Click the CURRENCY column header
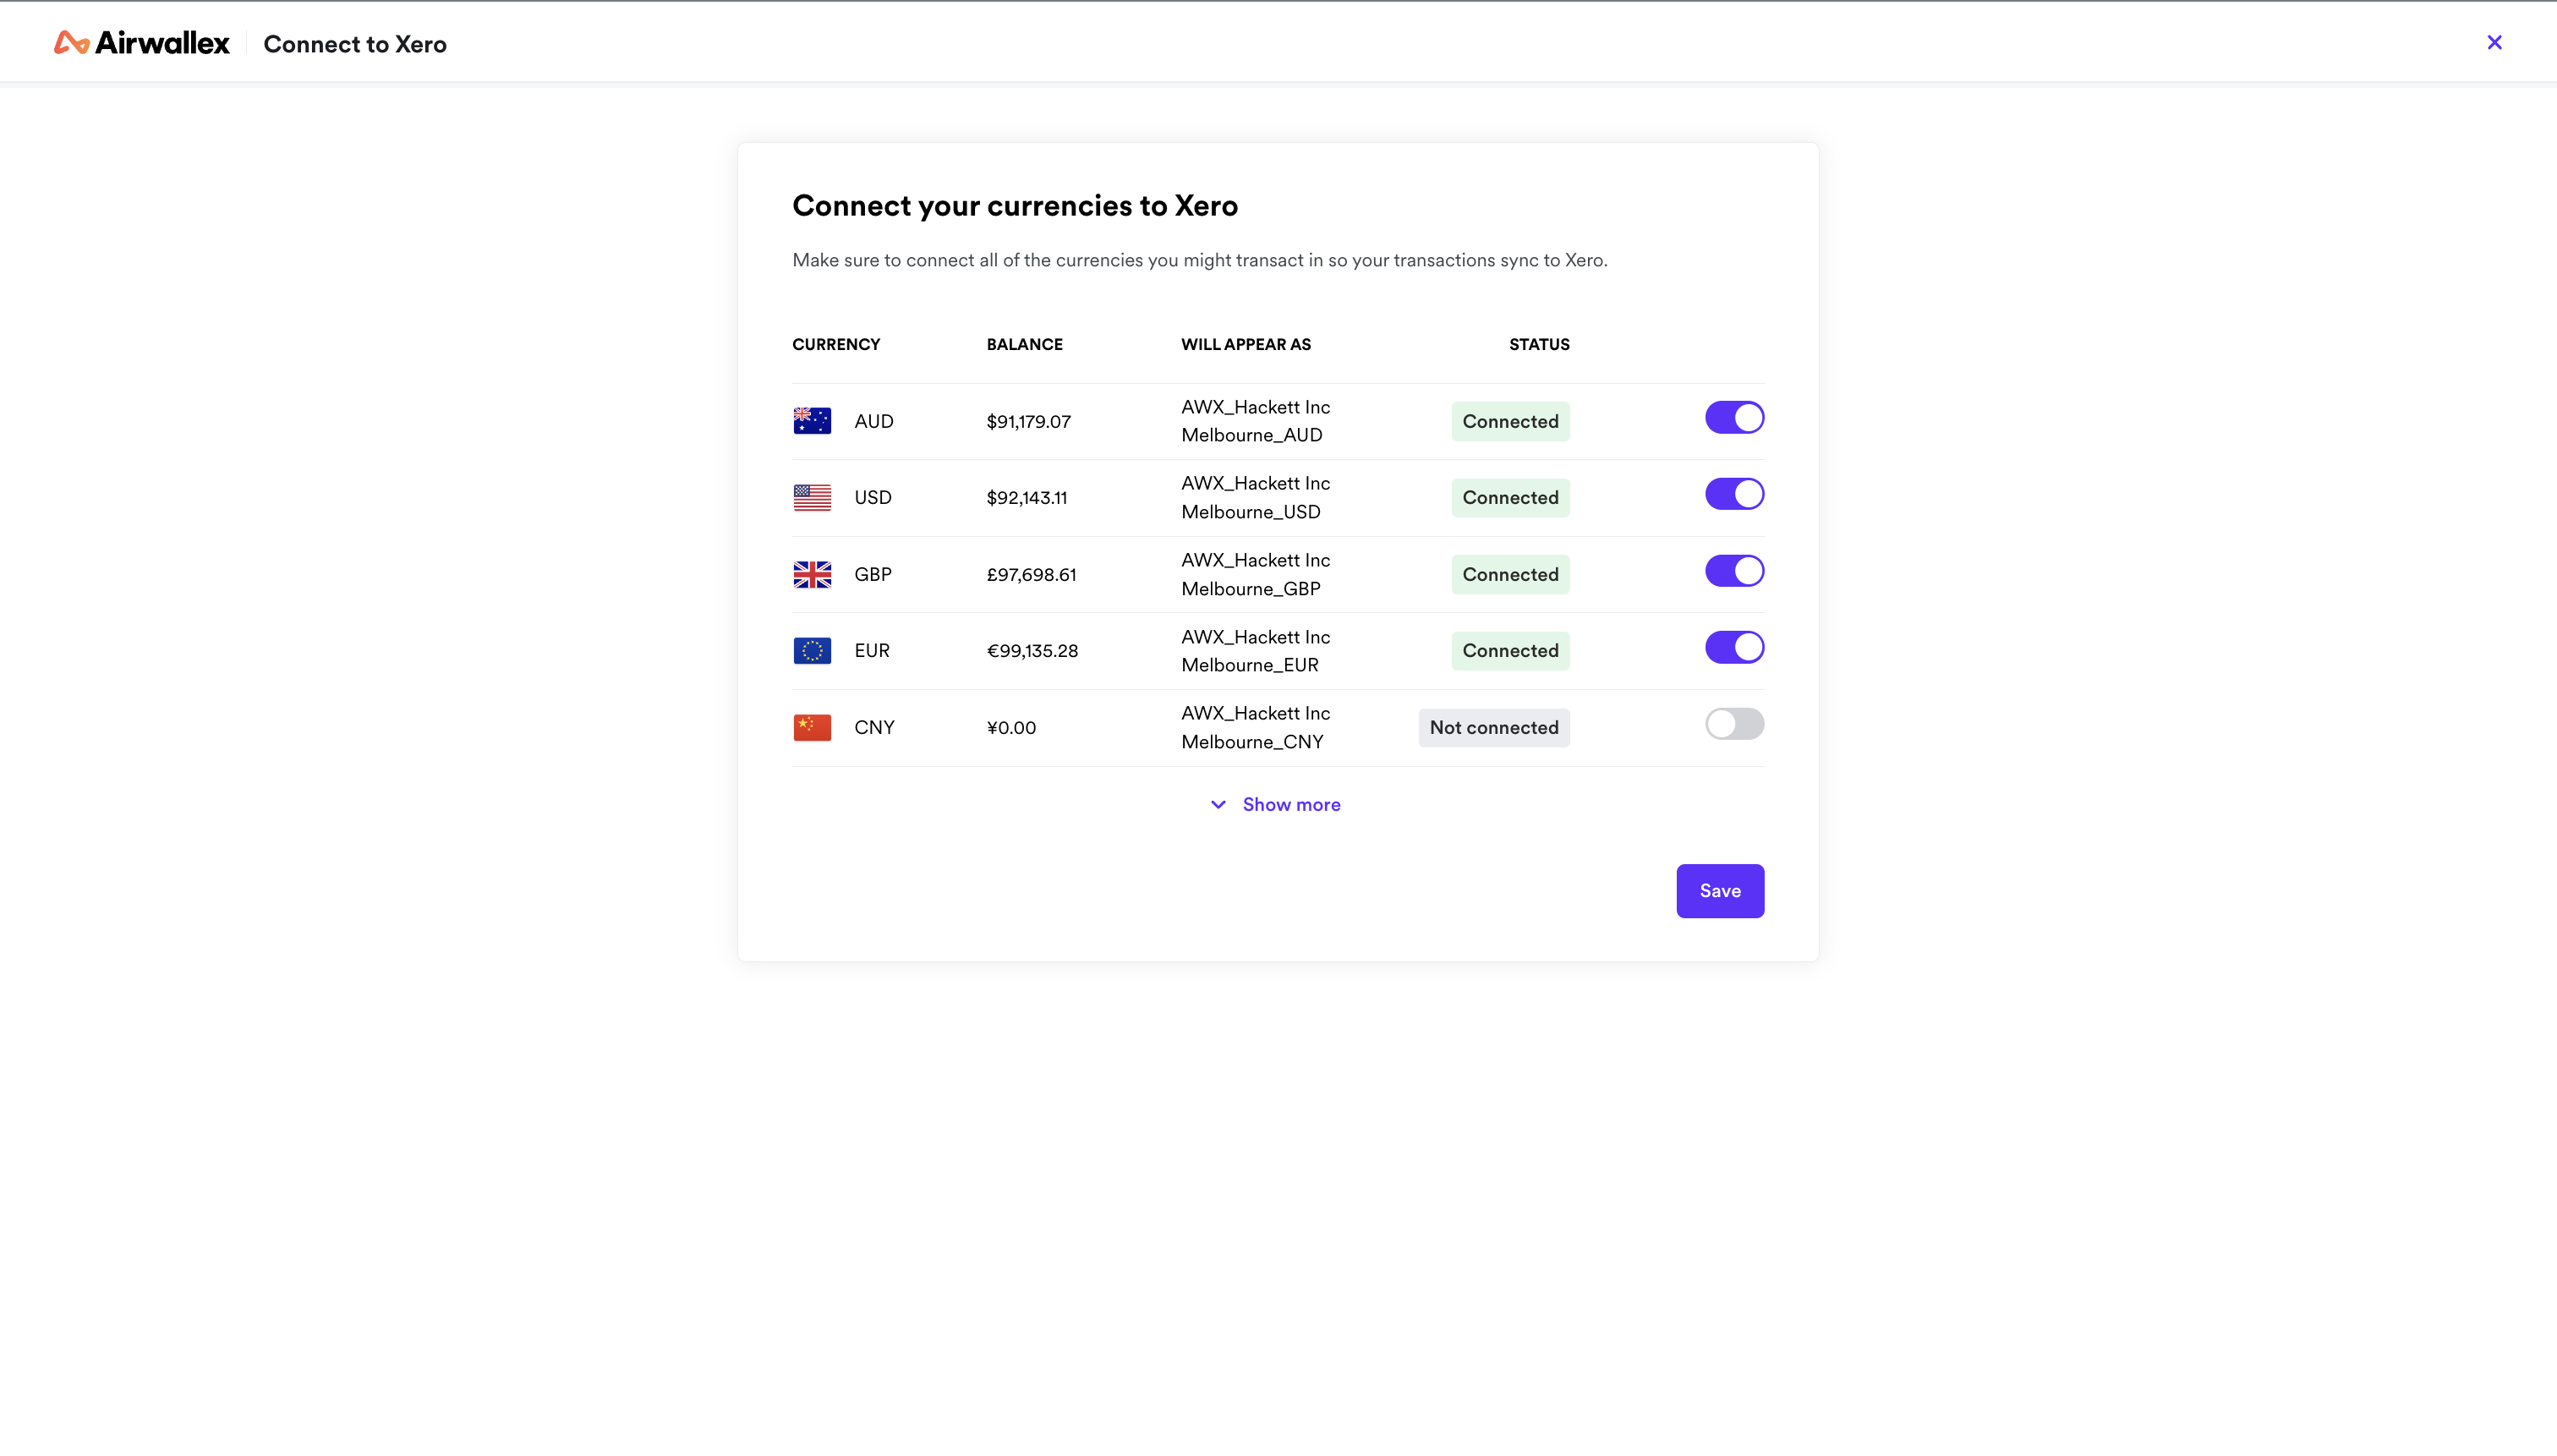 pos(836,344)
